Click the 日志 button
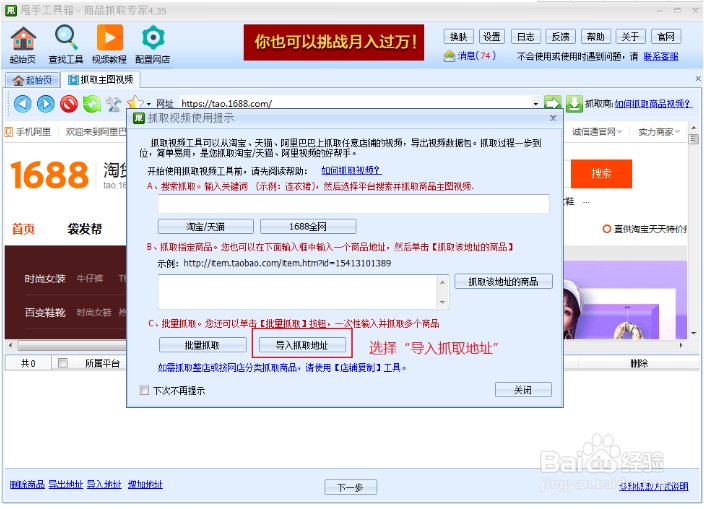This screenshot has height=509, width=704. pyautogui.click(x=525, y=37)
